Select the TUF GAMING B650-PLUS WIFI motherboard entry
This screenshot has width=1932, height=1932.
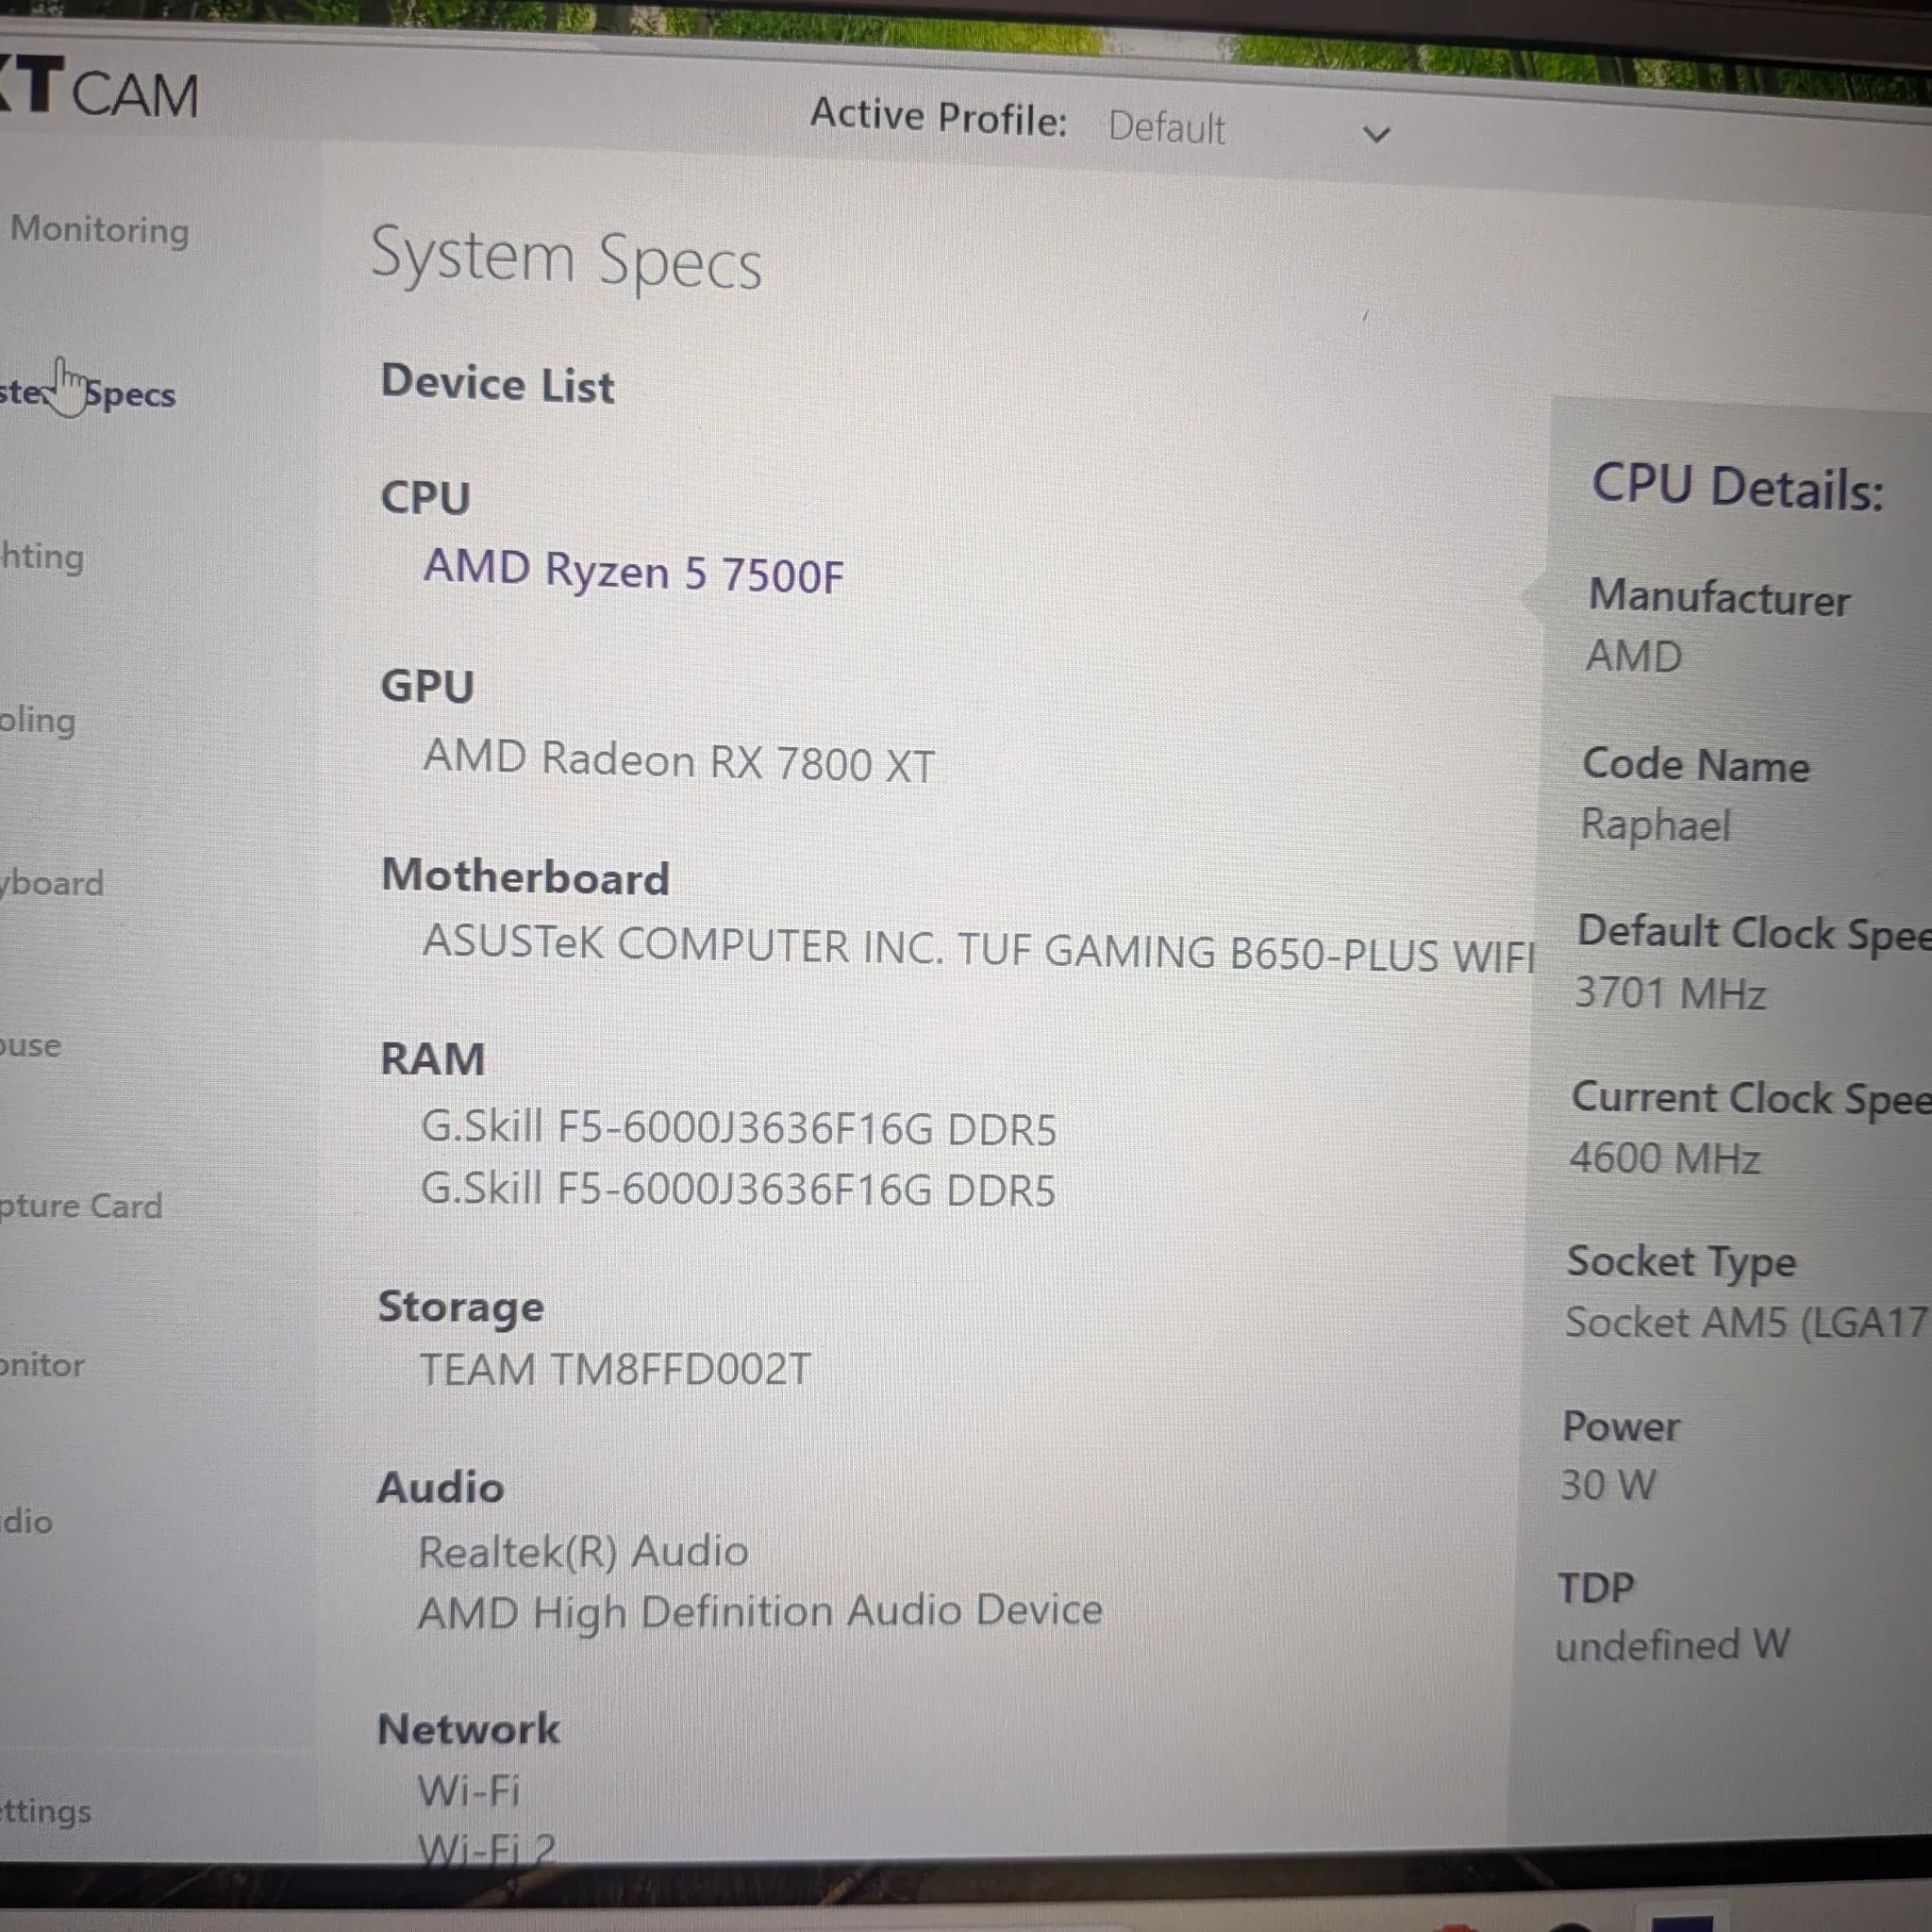978,949
